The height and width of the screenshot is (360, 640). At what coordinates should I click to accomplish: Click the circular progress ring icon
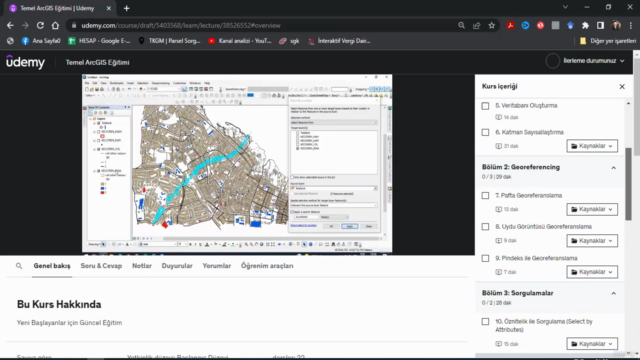click(x=552, y=61)
